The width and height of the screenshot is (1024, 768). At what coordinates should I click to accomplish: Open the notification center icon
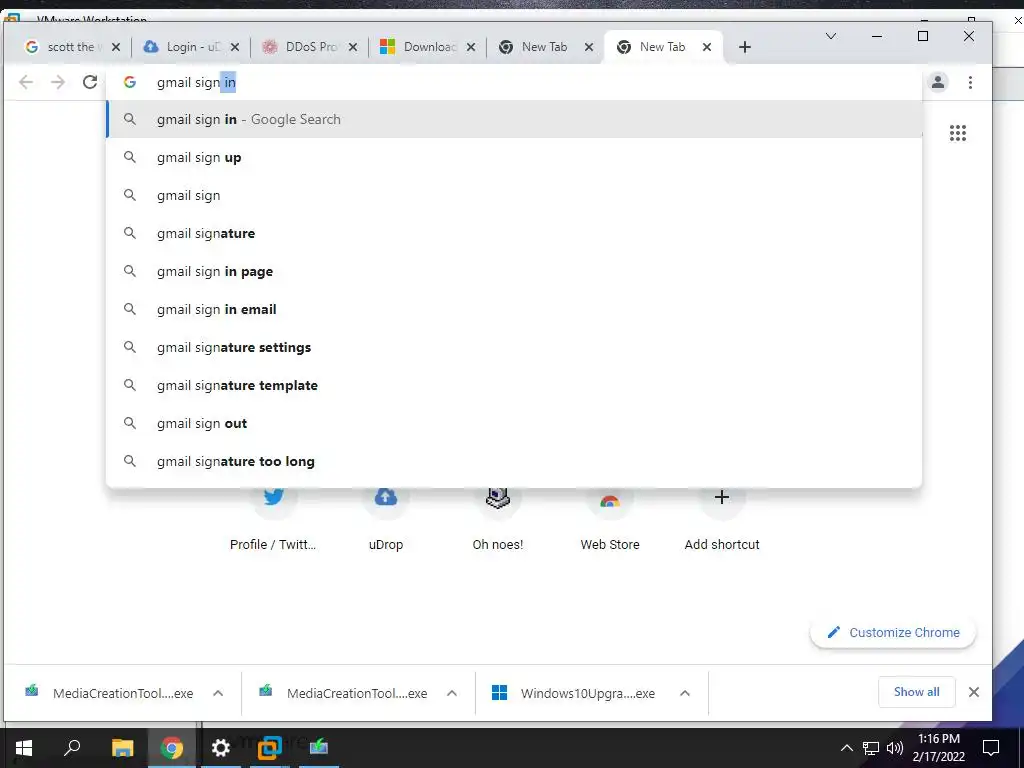pos(991,748)
